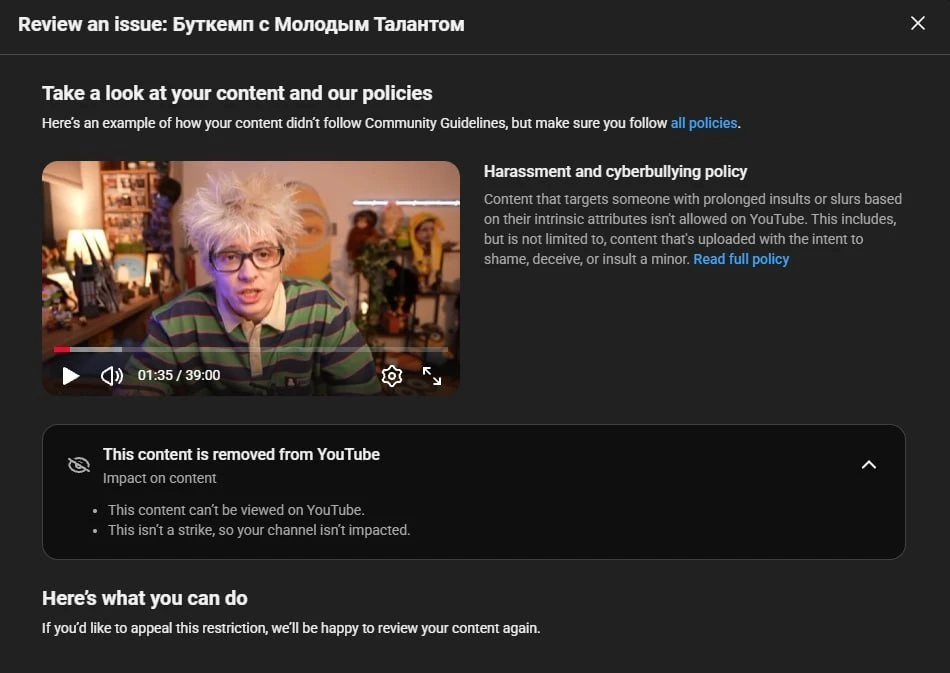950x673 pixels.
Task: Seek on the video progress bar
Action: pyautogui.click(x=251, y=350)
